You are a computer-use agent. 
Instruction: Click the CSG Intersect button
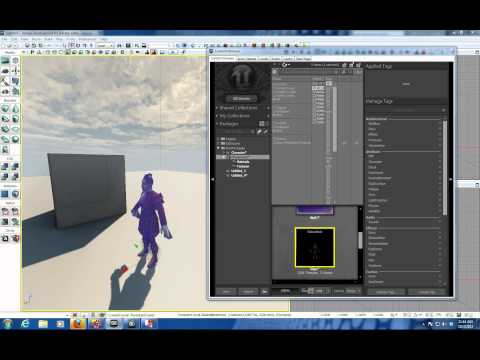pos(5,176)
